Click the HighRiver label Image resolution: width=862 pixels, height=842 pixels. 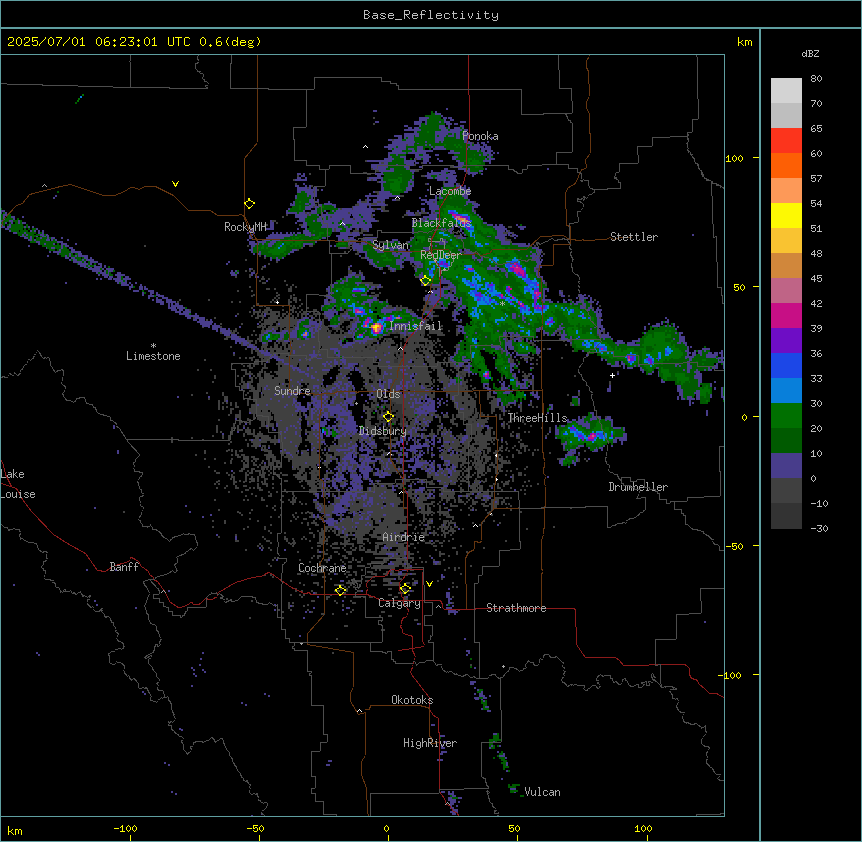(x=430, y=743)
